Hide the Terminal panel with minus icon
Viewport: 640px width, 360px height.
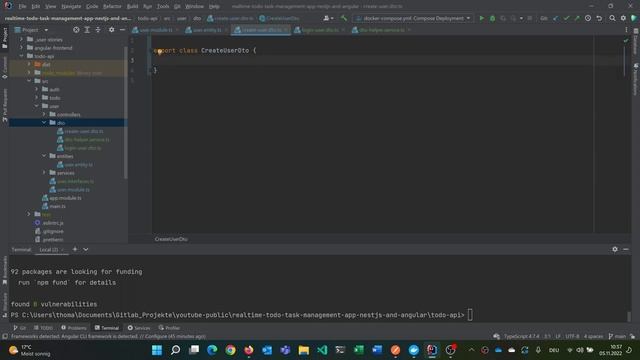click(626, 249)
